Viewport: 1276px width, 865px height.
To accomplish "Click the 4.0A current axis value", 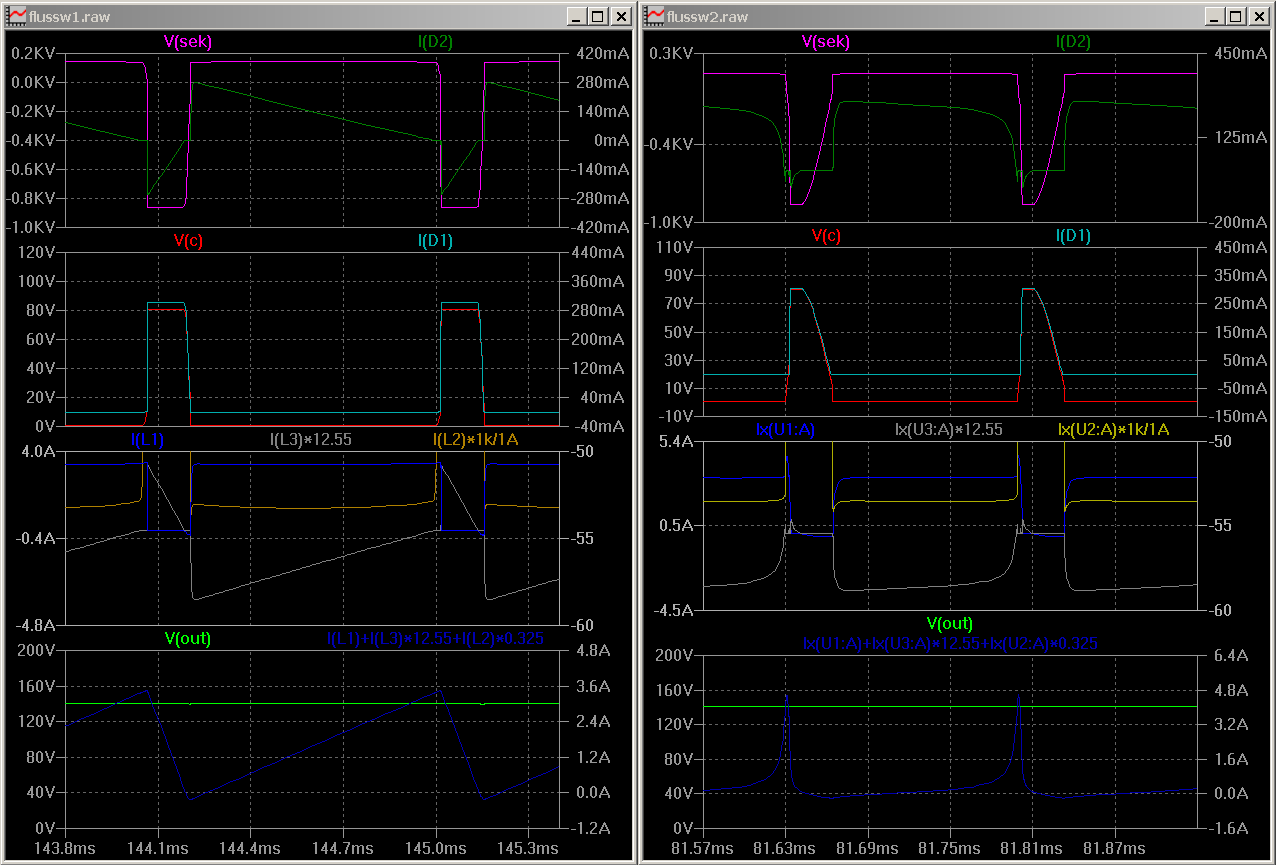I will [37, 451].
